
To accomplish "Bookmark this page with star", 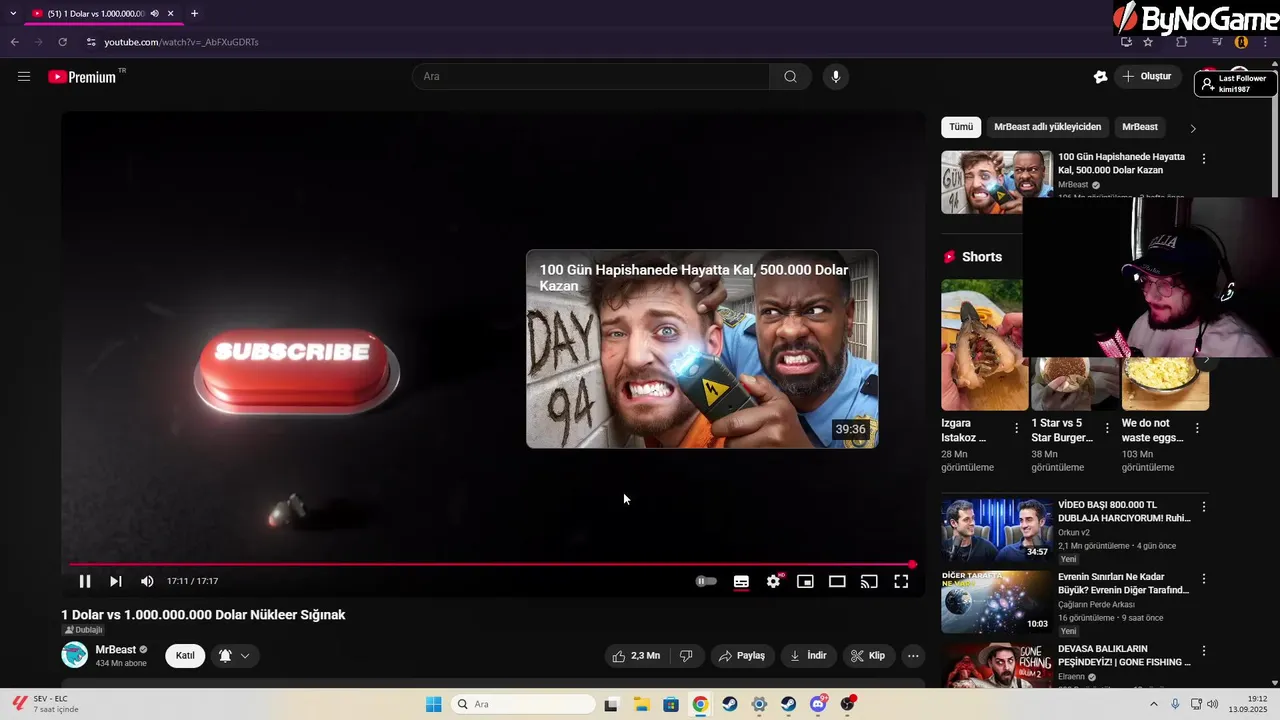I will pyautogui.click(x=1148, y=42).
